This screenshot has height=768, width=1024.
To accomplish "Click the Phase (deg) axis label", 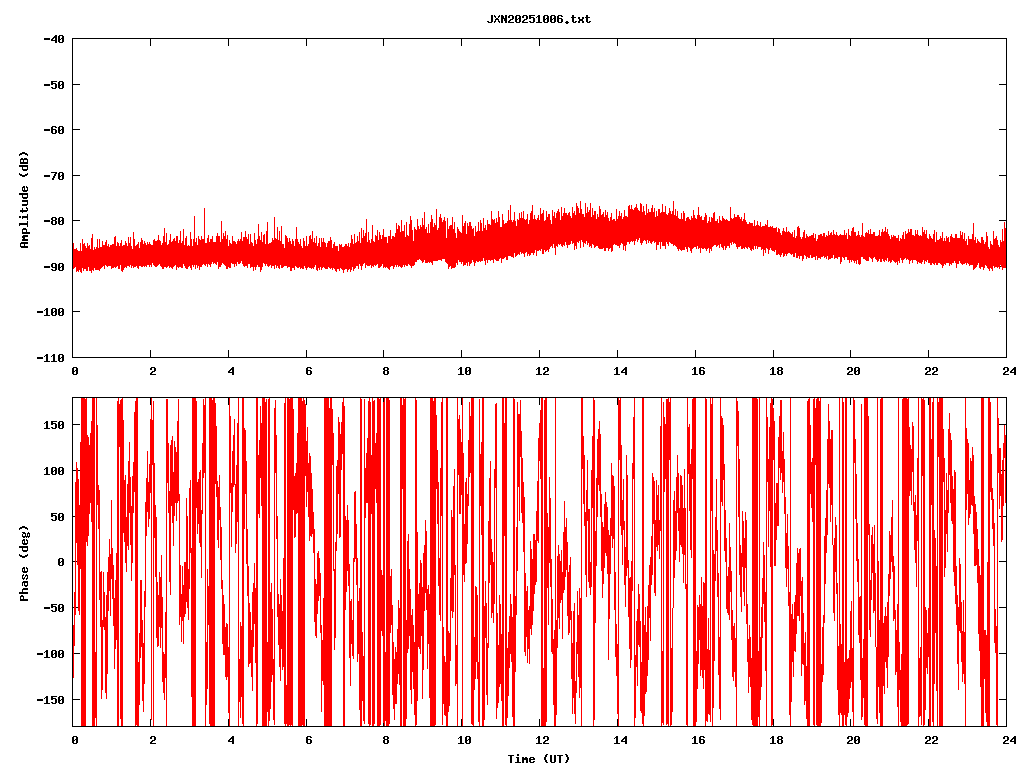I will click(x=23, y=562).
